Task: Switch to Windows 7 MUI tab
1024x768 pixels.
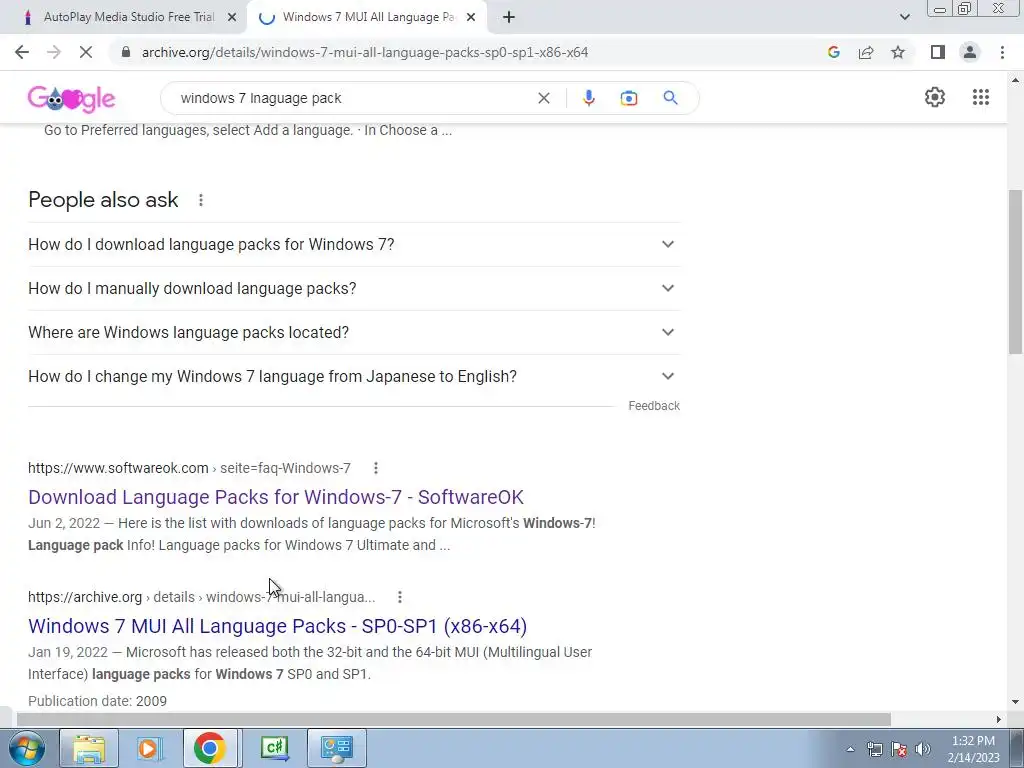Action: tap(368, 17)
